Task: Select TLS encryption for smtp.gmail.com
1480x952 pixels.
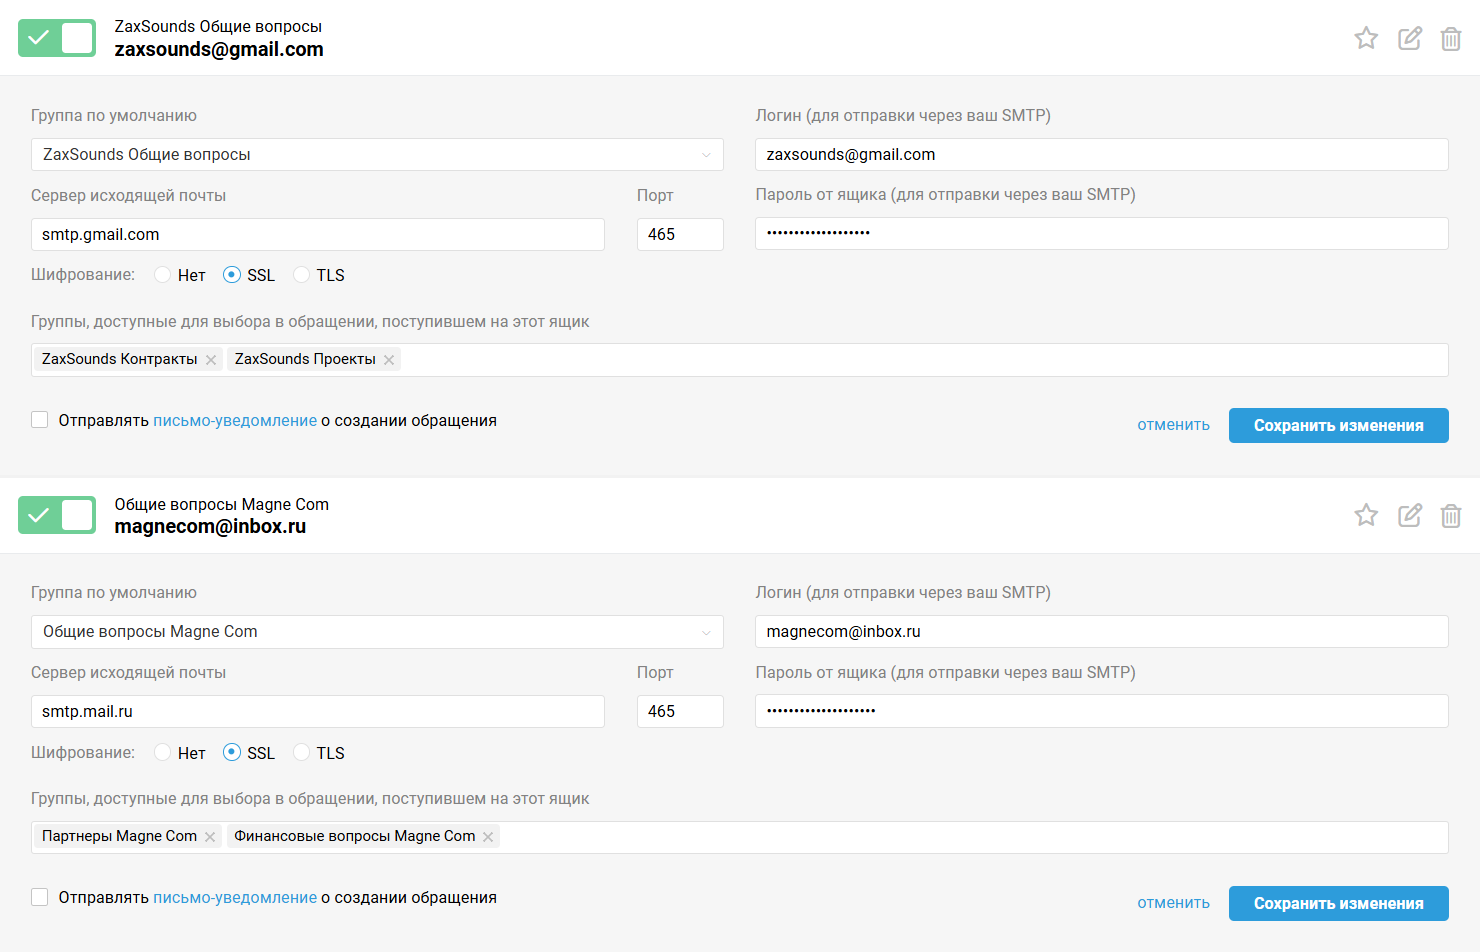Action: (302, 275)
